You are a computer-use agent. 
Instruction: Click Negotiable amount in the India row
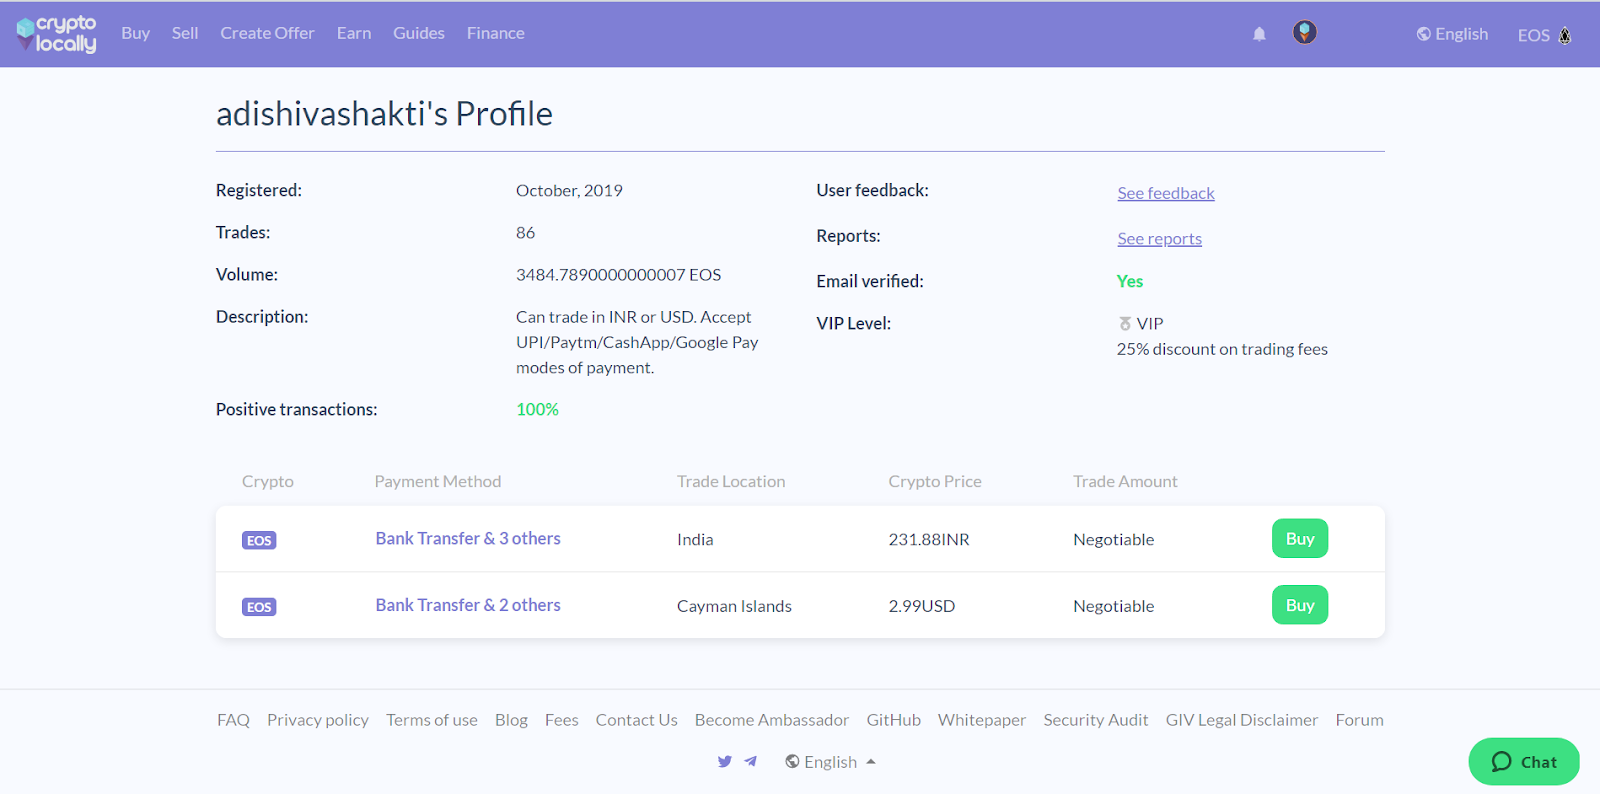click(x=1114, y=540)
